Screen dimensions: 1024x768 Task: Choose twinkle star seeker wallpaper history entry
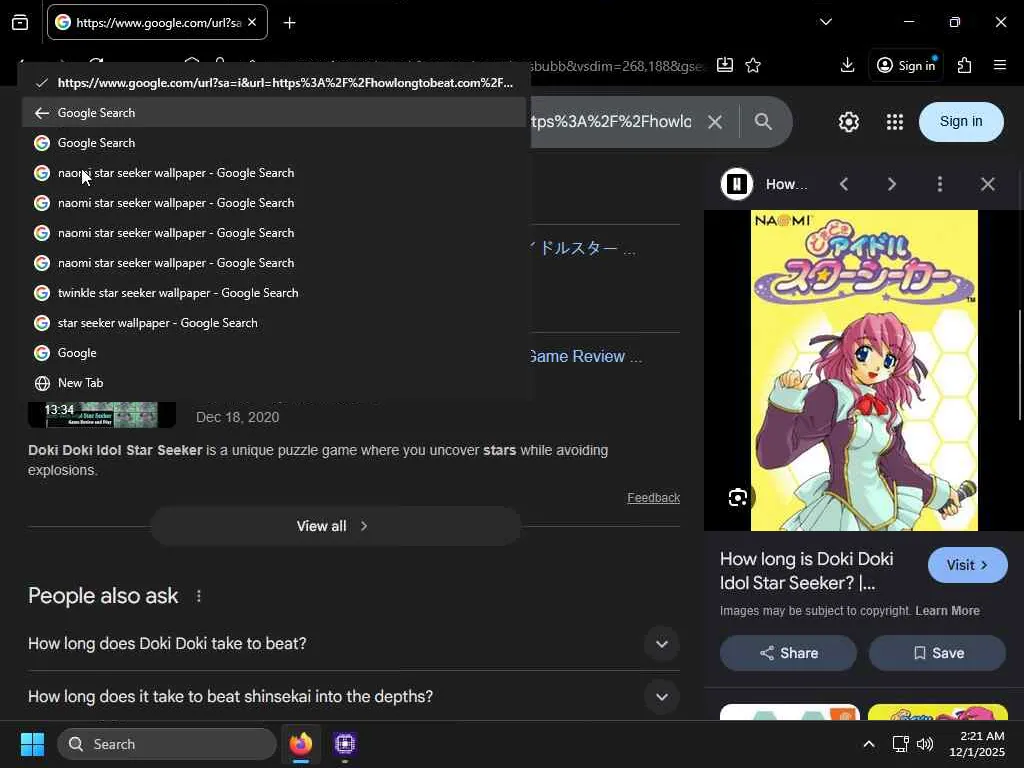click(274, 293)
